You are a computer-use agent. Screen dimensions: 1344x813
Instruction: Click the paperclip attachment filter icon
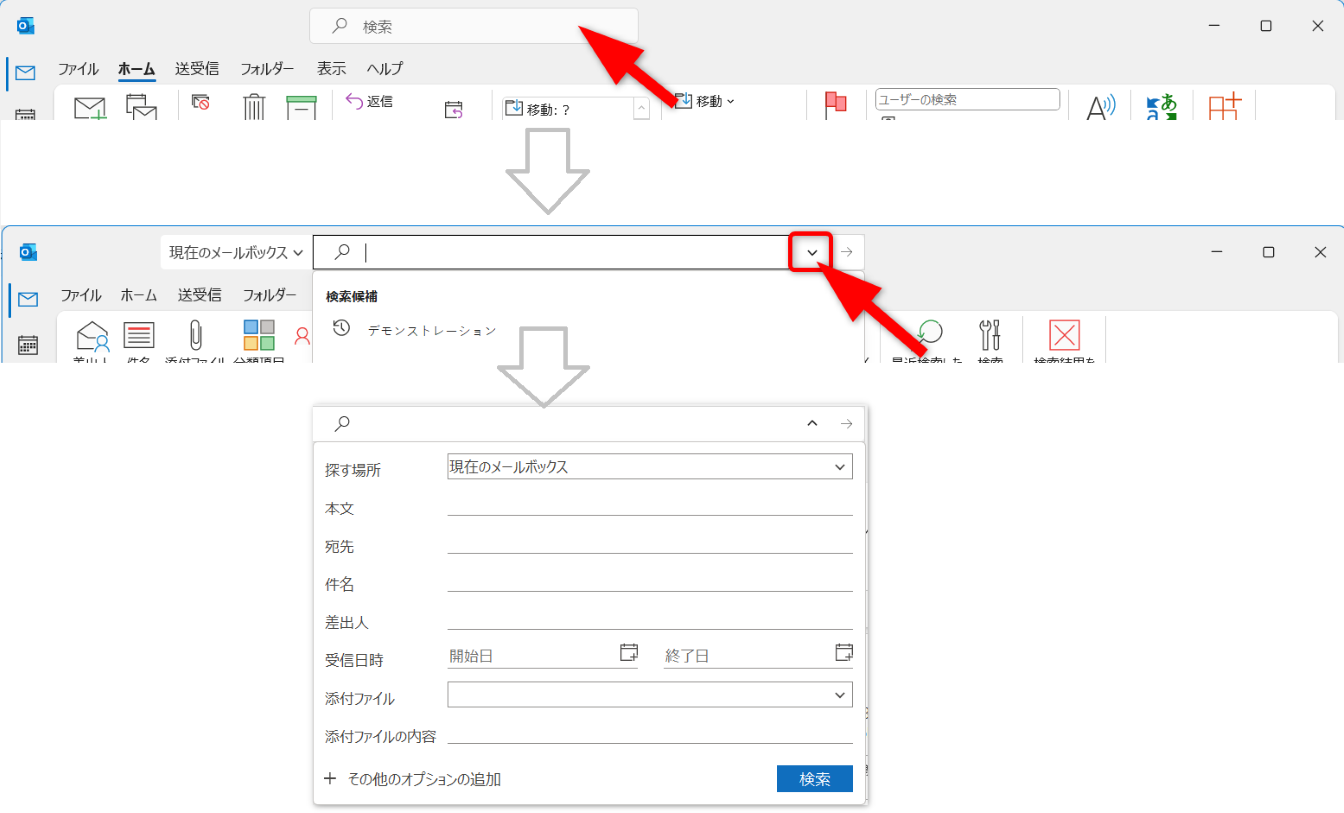(x=195, y=335)
